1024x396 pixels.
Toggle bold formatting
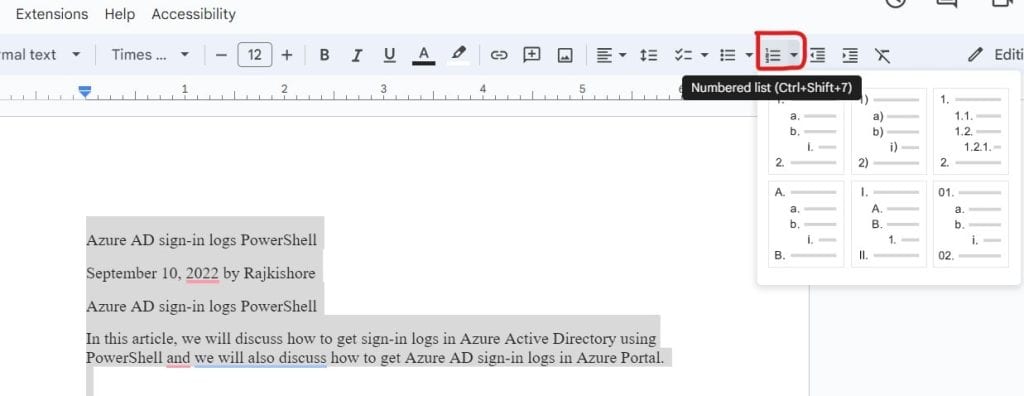click(324, 56)
